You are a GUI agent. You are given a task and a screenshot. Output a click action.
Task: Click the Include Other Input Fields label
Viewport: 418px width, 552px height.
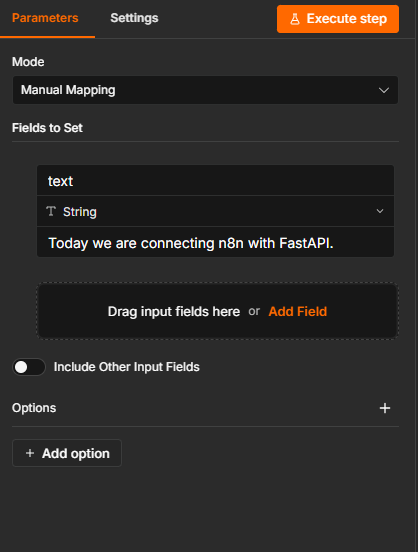(x=126, y=367)
